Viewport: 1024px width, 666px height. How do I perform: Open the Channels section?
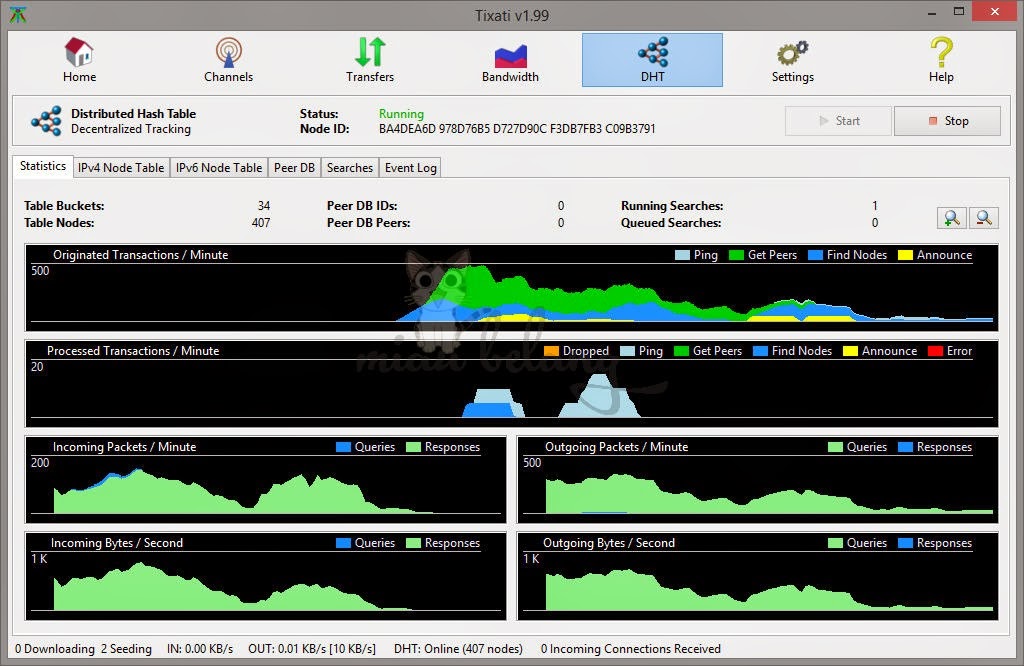(x=229, y=60)
